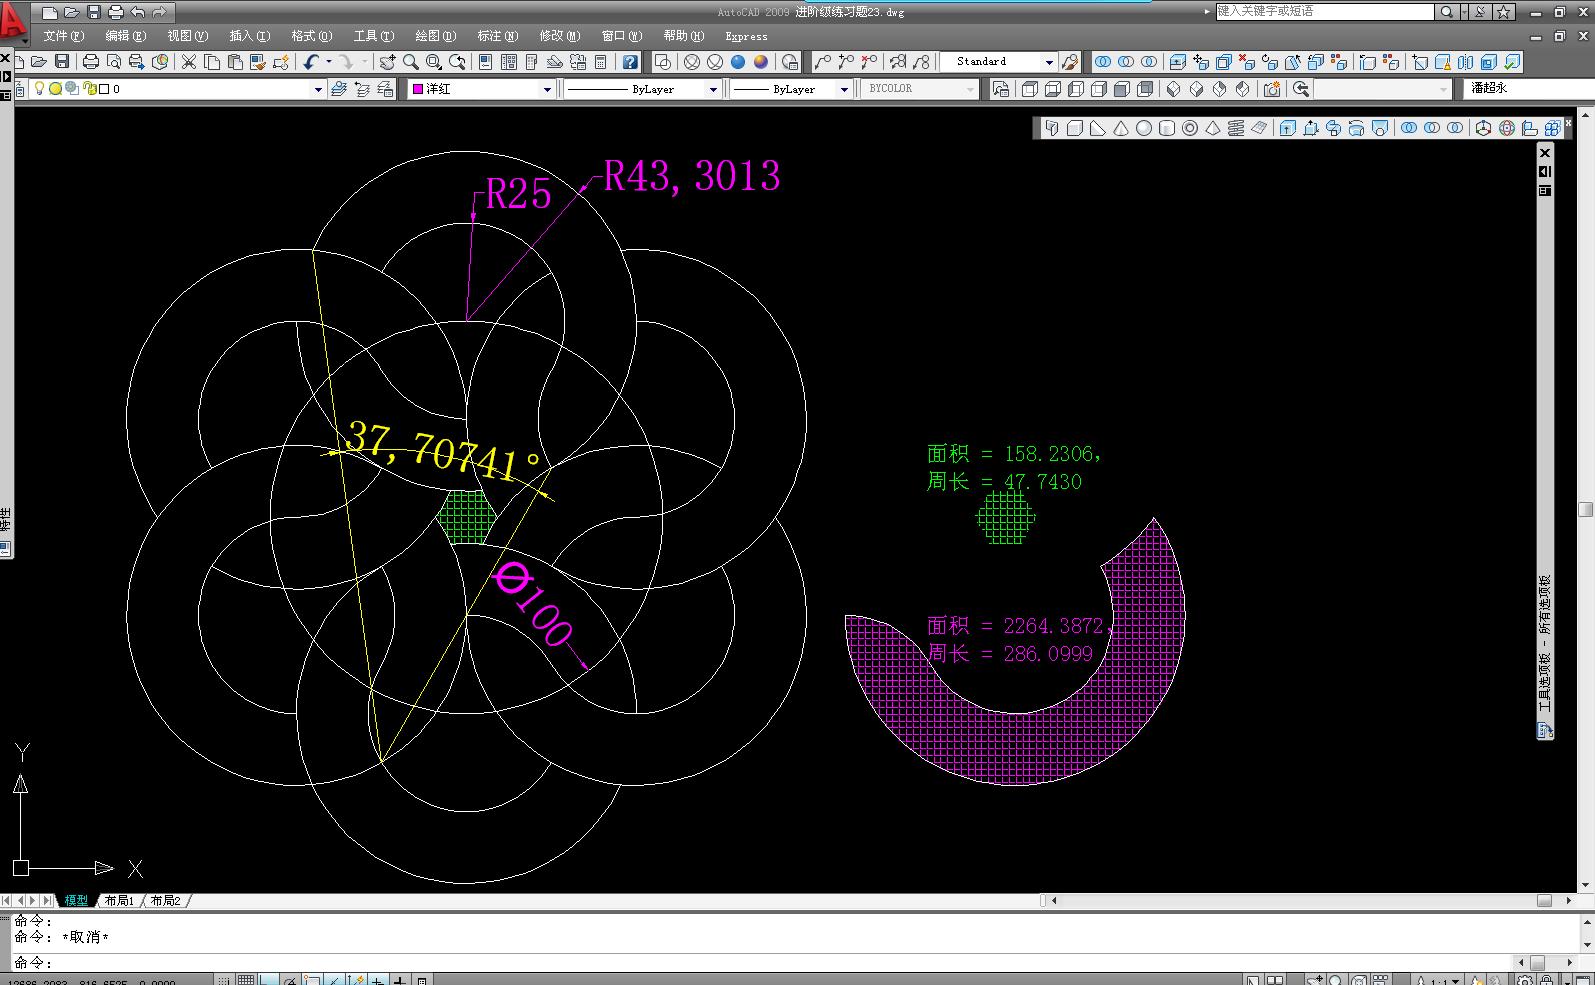This screenshot has height=985, width=1595.
Task: Open the tool palette properties button
Action: coord(1545,190)
